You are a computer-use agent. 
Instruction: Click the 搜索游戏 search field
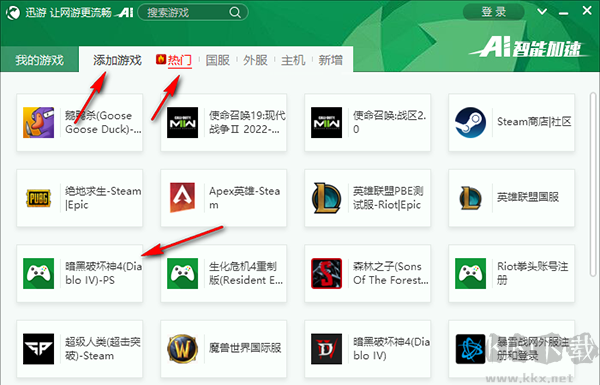tap(192, 13)
